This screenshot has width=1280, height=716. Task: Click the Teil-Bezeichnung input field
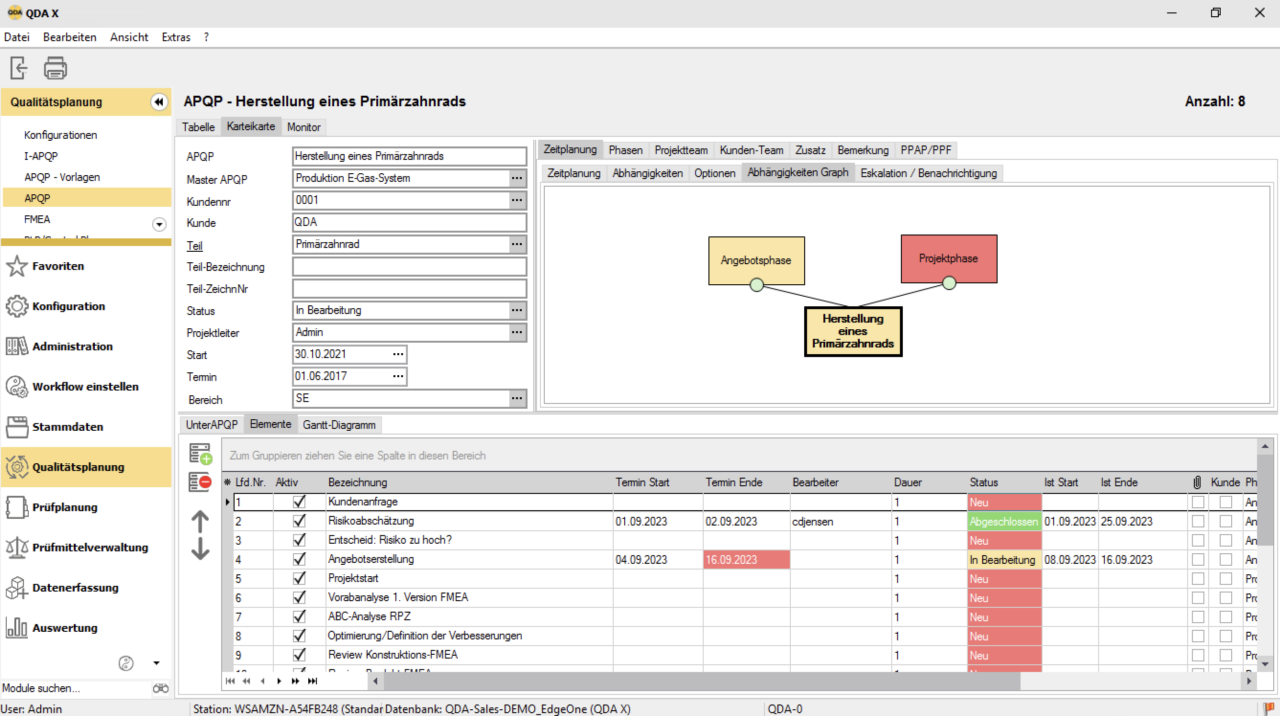pyautogui.click(x=409, y=267)
